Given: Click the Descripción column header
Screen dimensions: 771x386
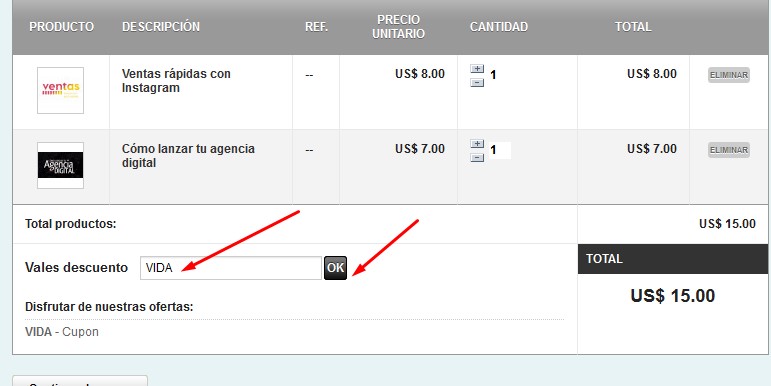Looking at the screenshot, I should pos(161,27).
